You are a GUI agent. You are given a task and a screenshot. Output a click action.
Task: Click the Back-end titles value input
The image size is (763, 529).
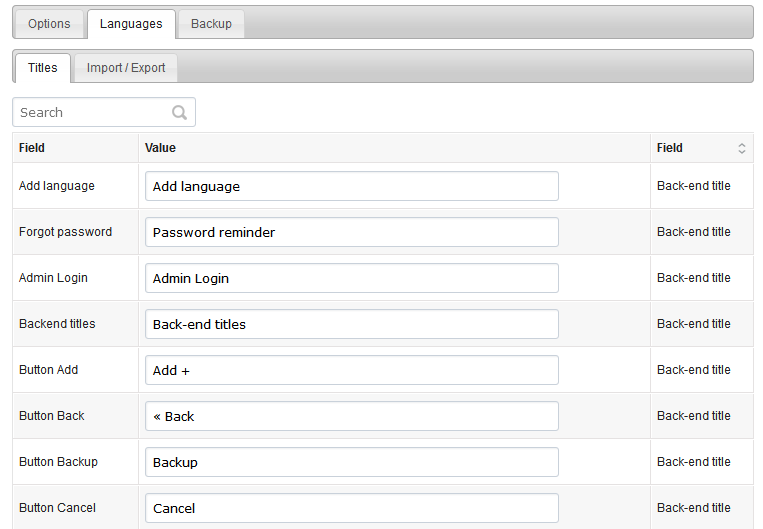click(351, 324)
